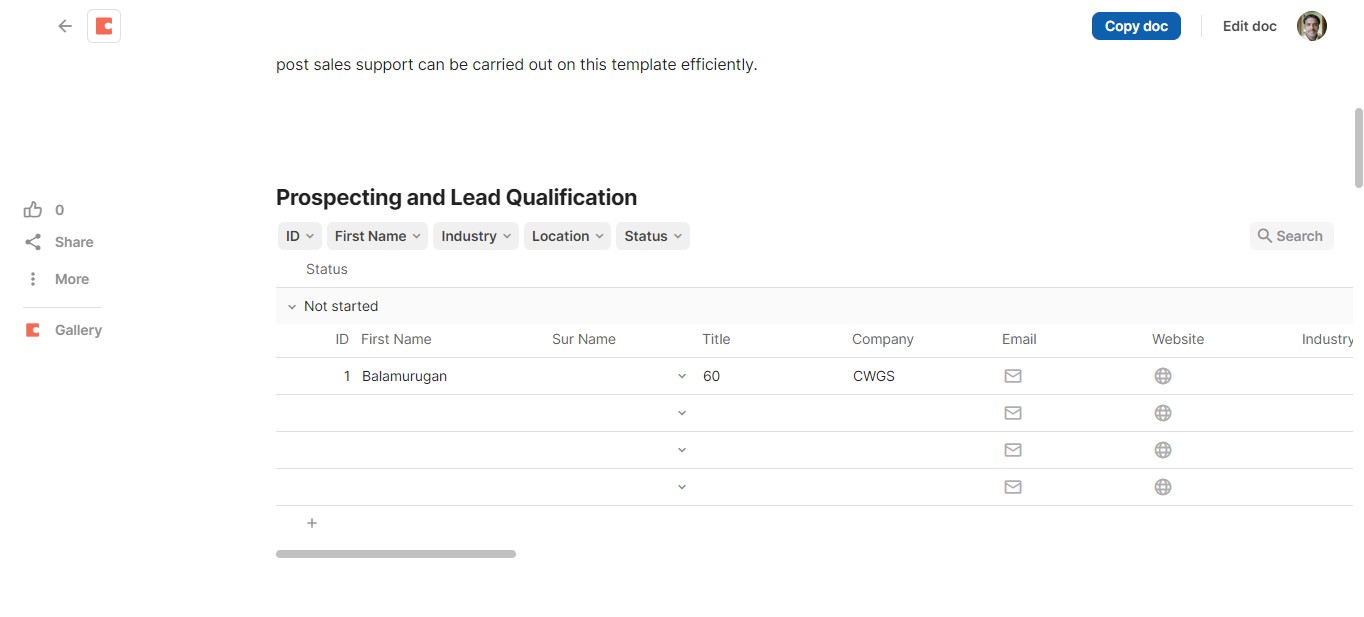Open the Industry filter dropdown

coord(476,236)
